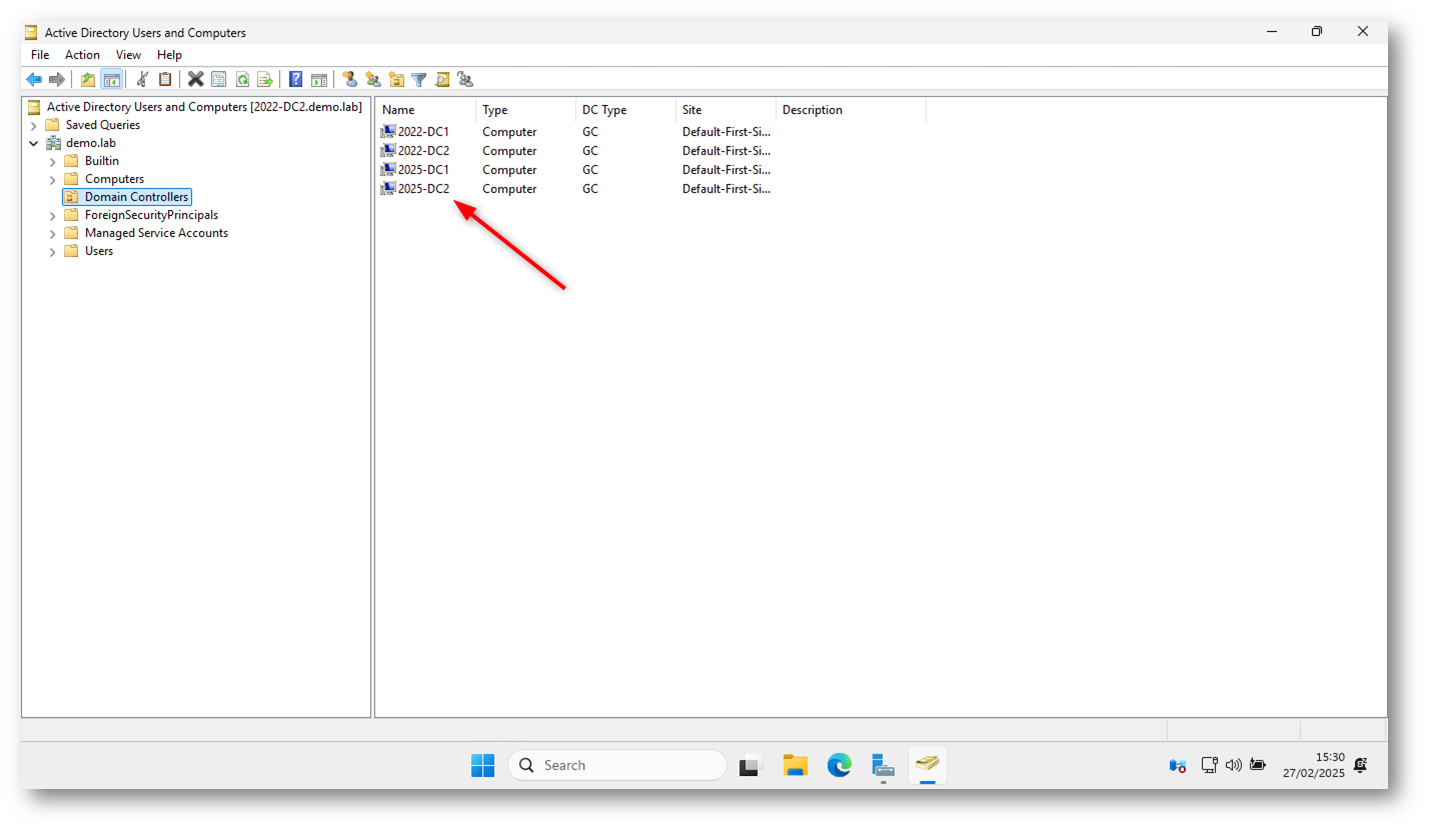Open the Help menu
The width and height of the screenshot is (1430, 831).
click(169, 55)
